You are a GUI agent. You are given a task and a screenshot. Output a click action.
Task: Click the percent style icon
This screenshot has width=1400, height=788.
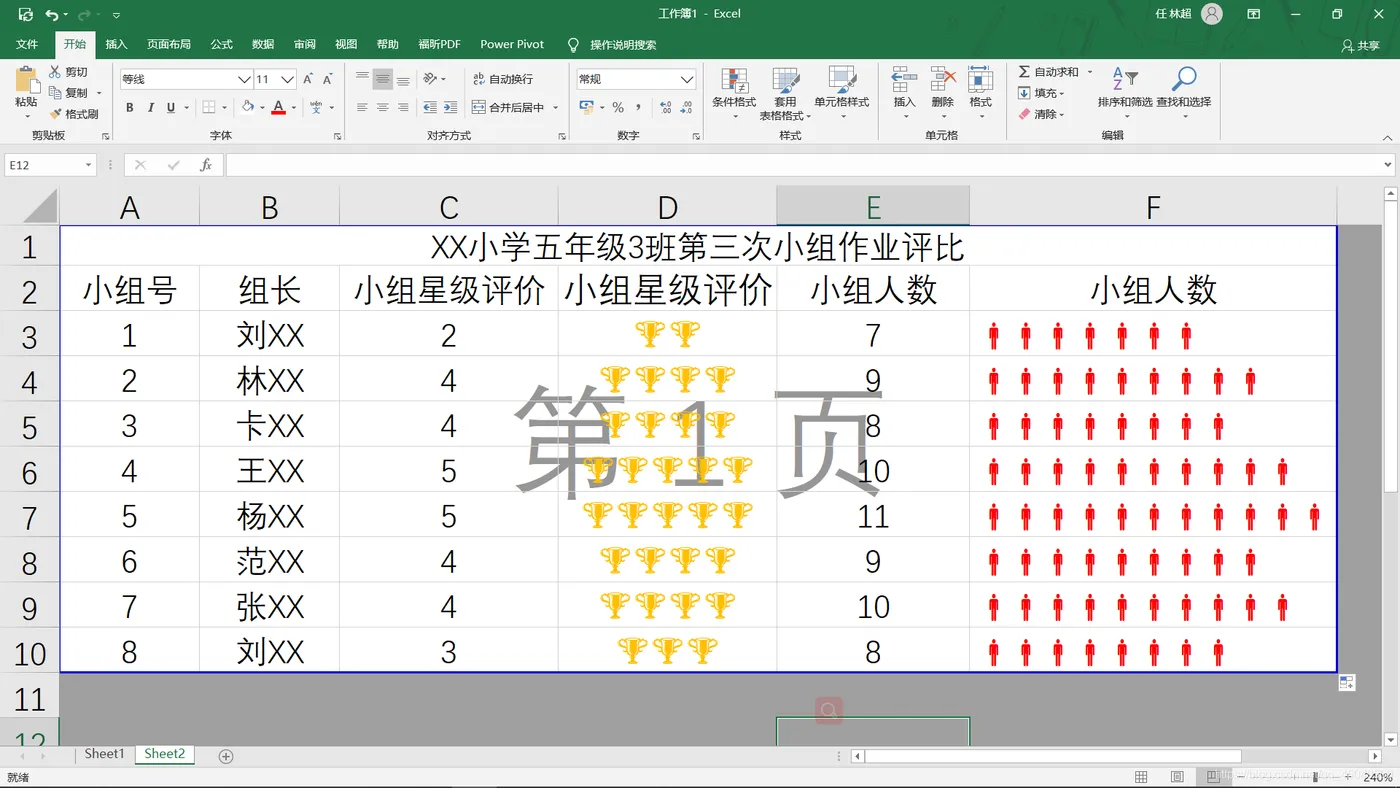click(618, 107)
